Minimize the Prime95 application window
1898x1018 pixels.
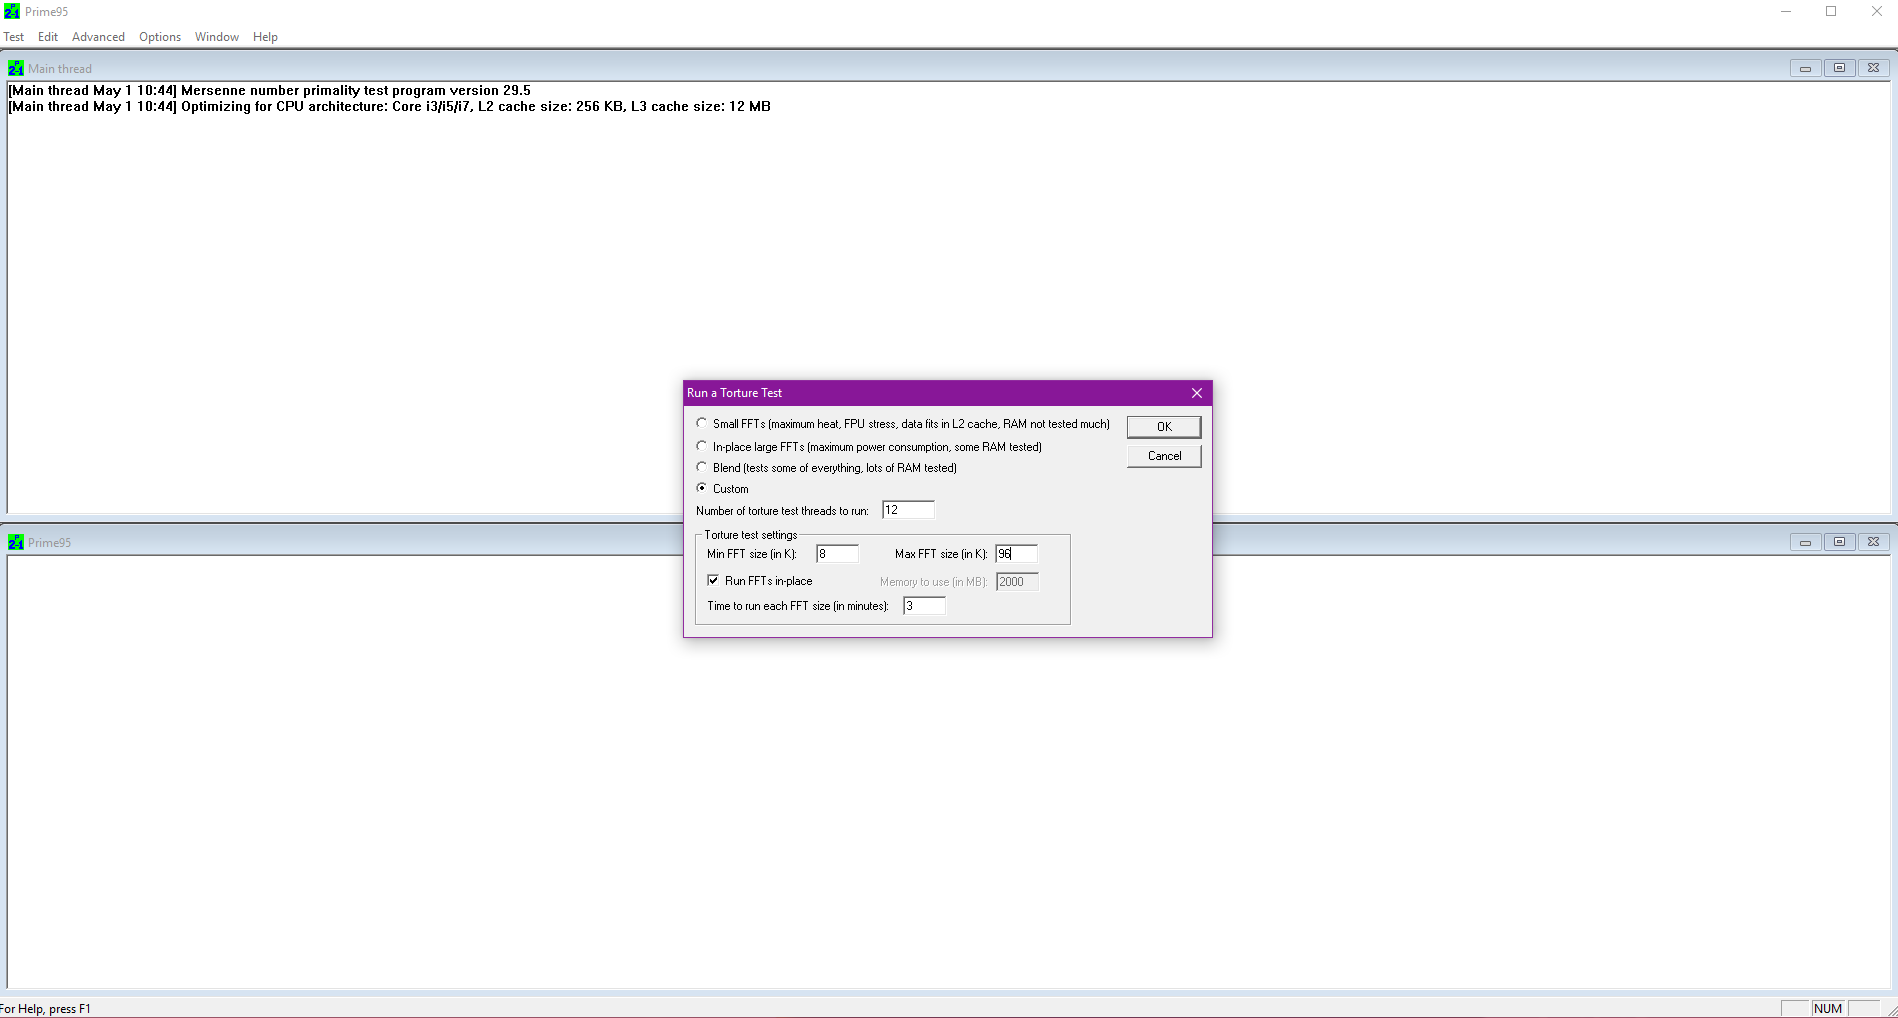(x=1786, y=12)
